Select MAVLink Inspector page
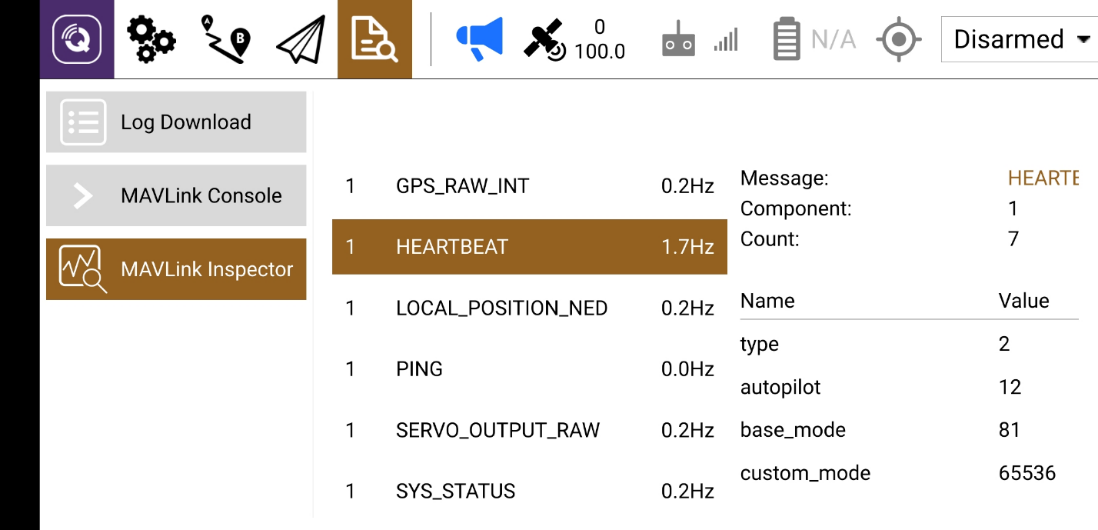This screenshot has height=530, width=1098. point(176,269)
